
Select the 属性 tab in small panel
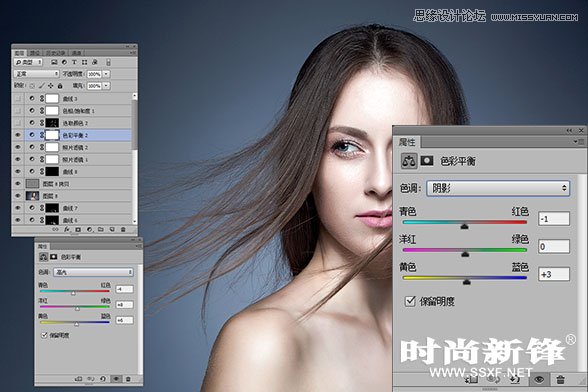pyautogui.click(x=42, y=246)
